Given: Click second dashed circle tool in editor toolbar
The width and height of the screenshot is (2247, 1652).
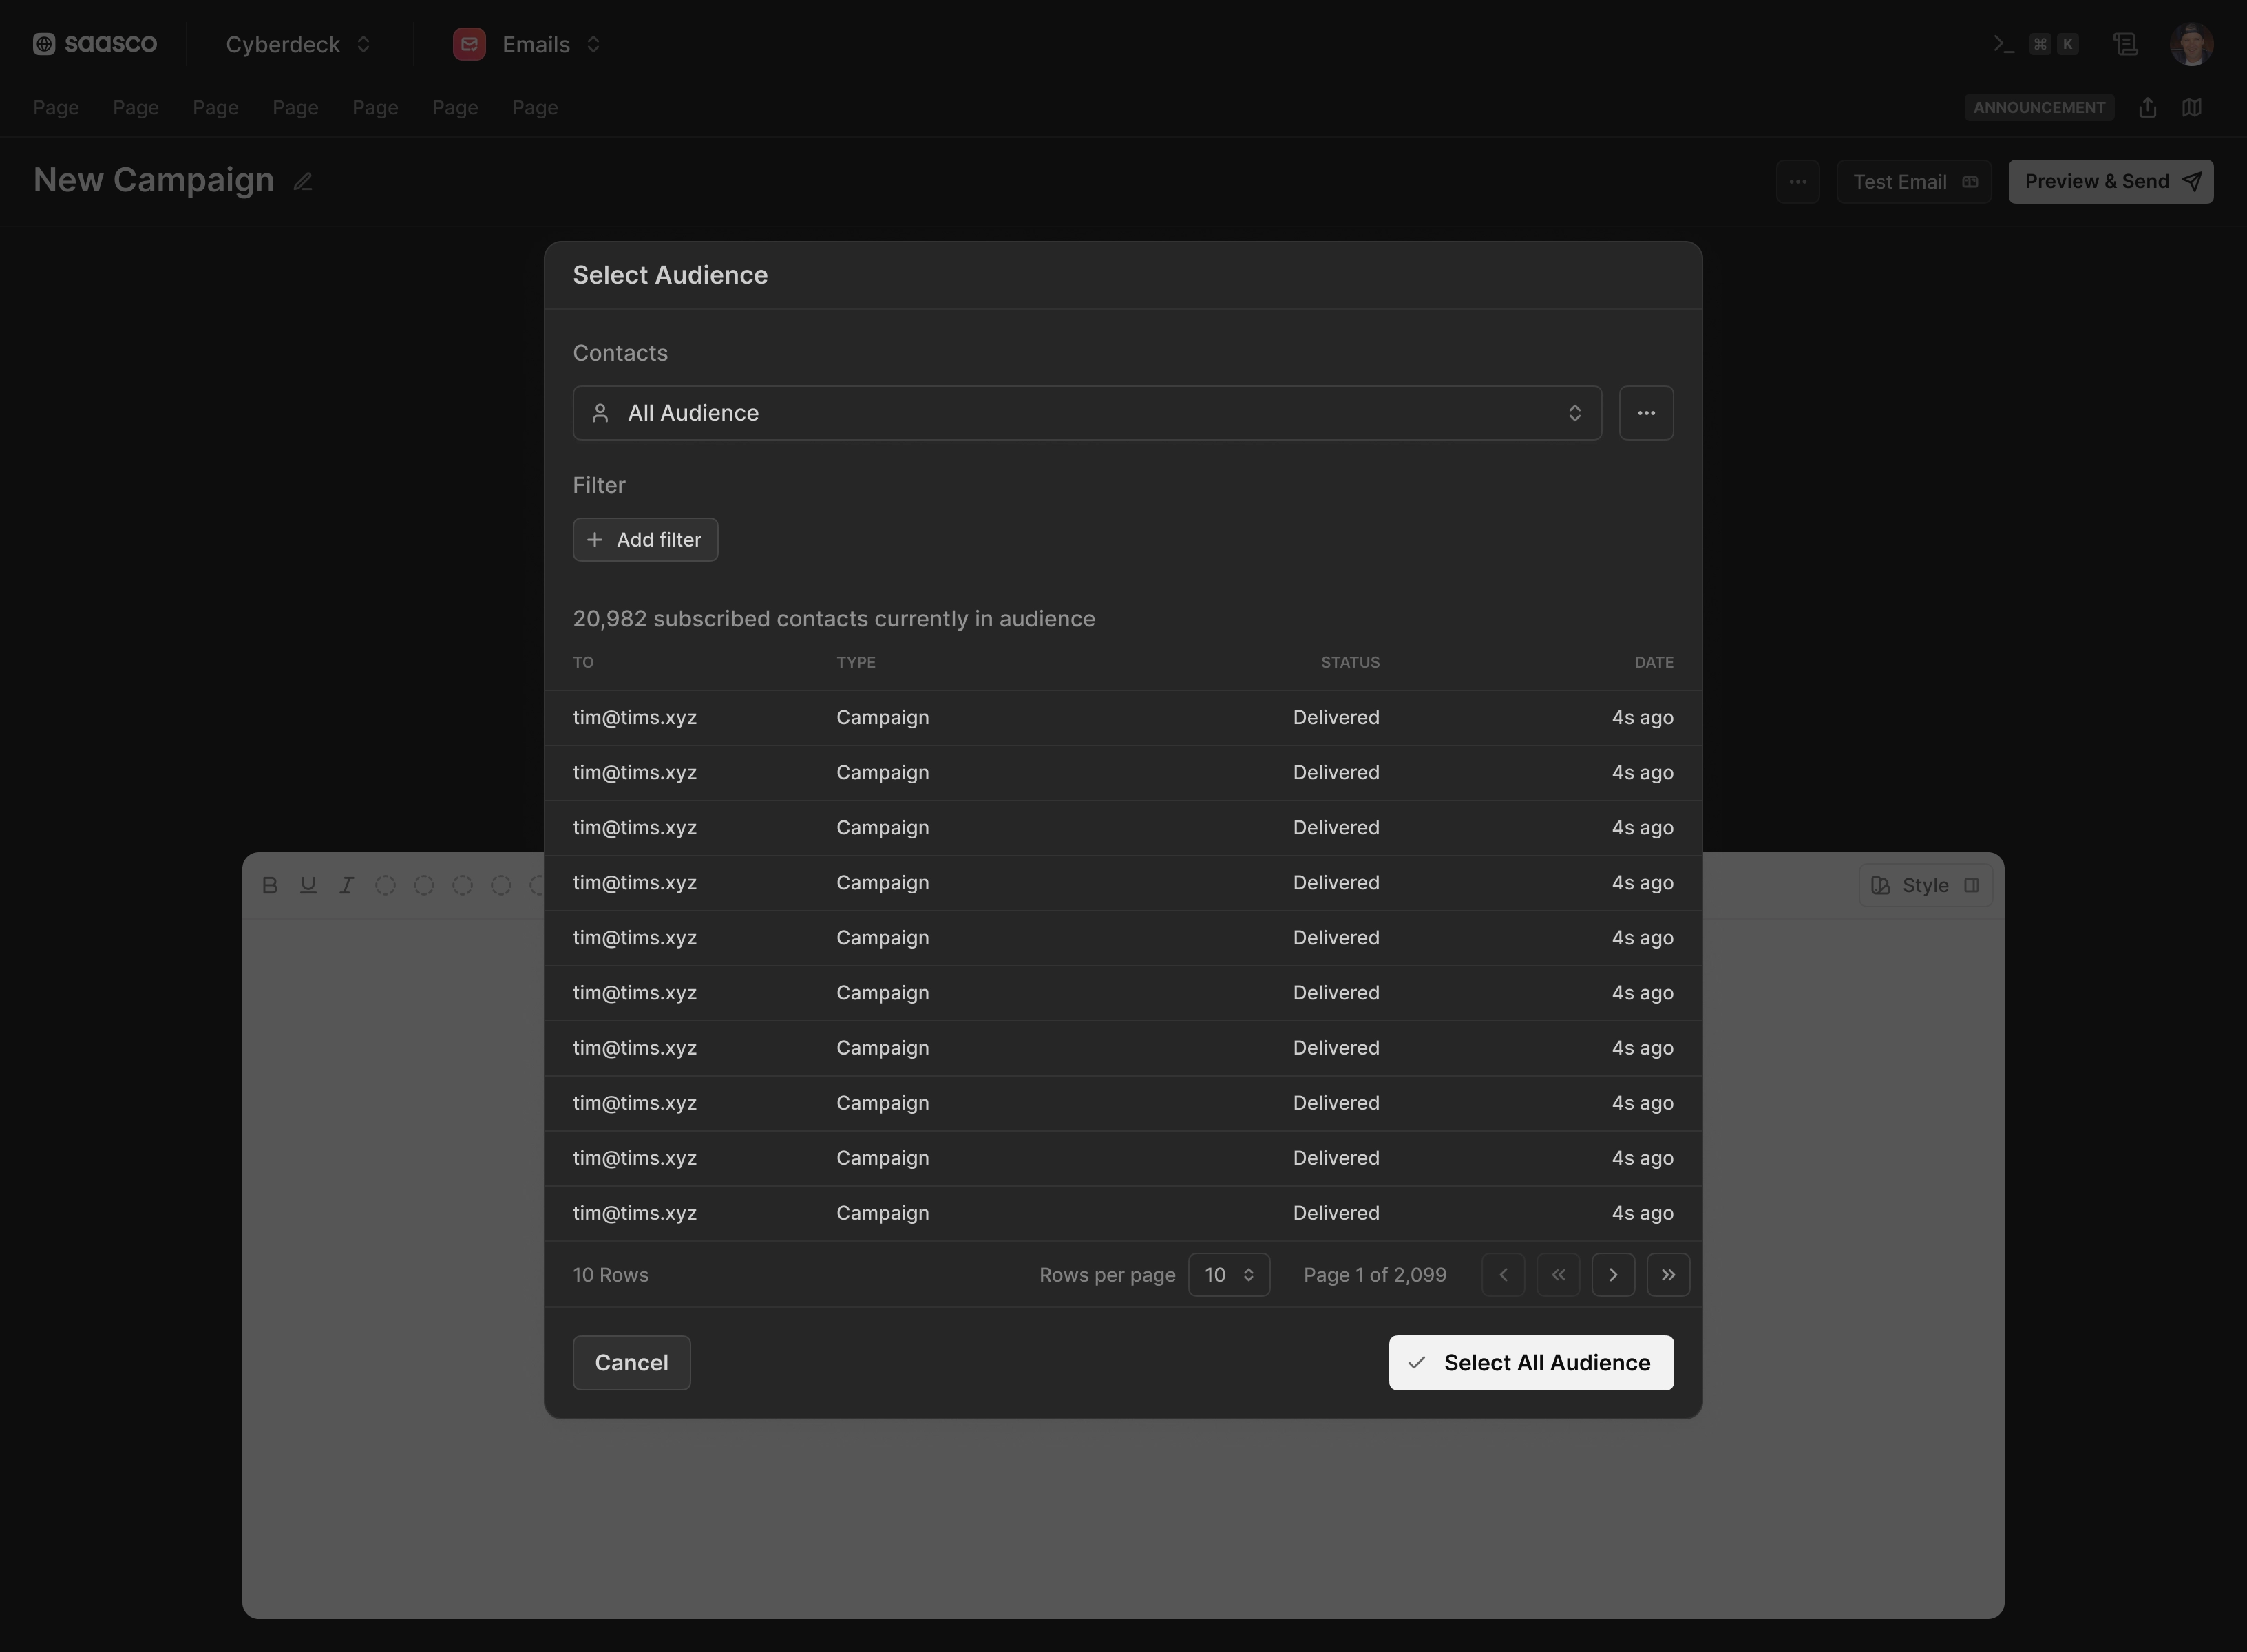Looking at the screenshot, I should pos(424,885).
